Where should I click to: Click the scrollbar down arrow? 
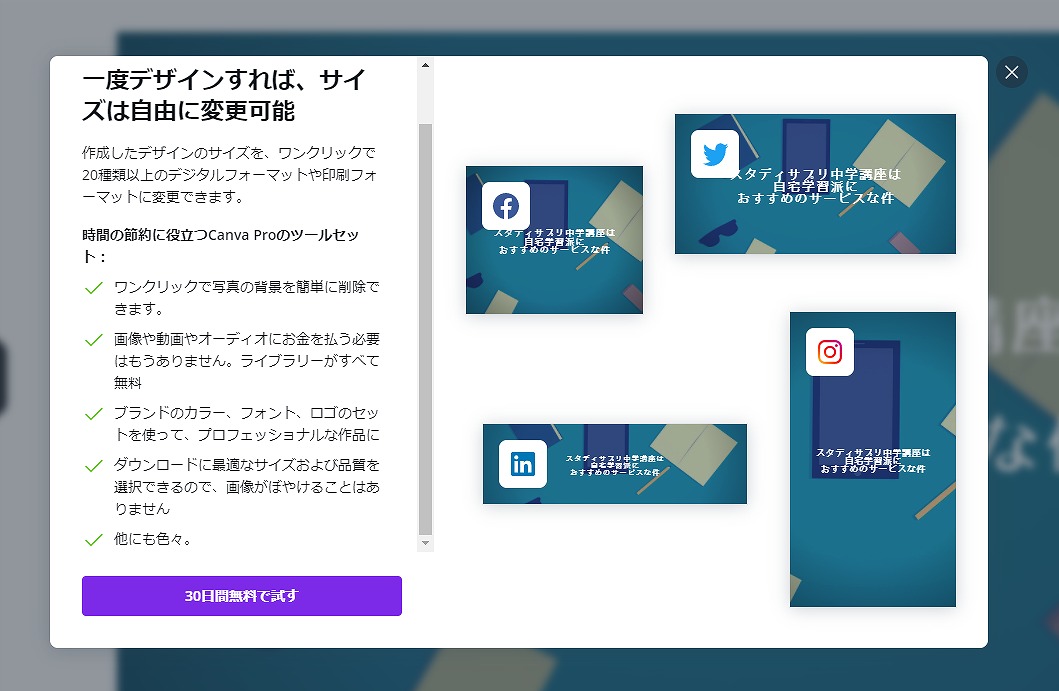(425, 543)
